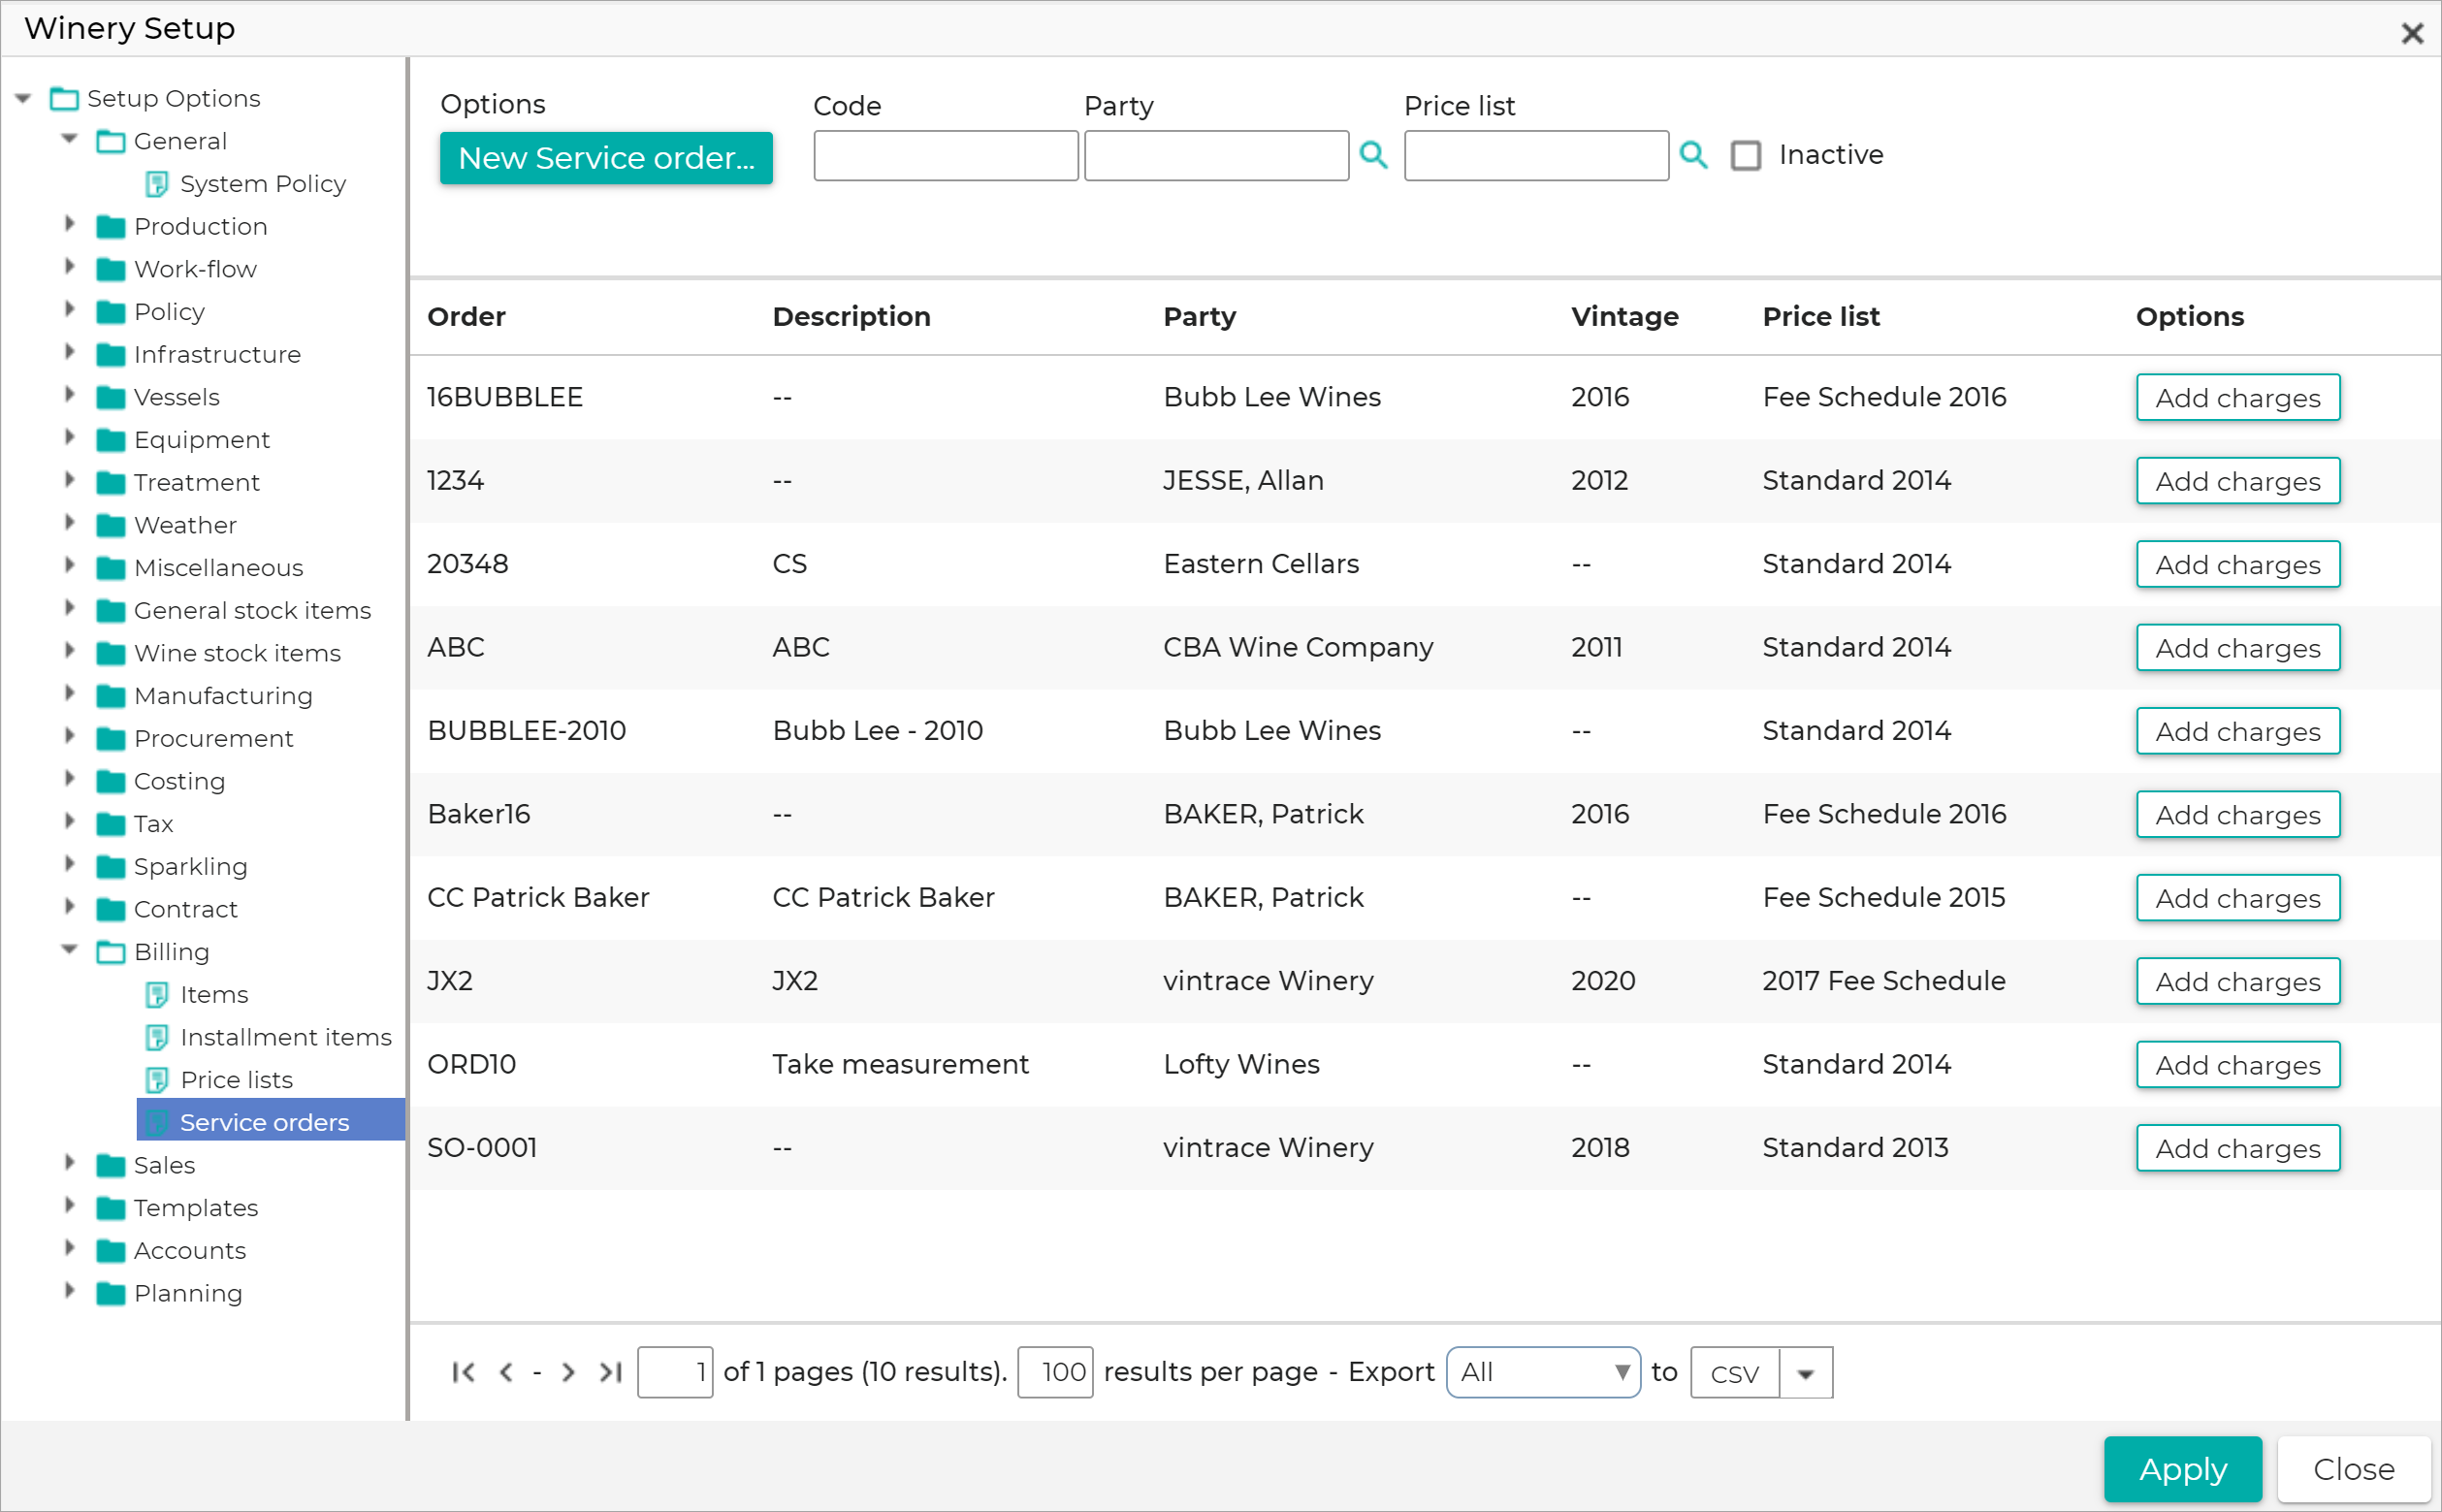Go to first page icon
The width and height of the screenshot is (2442, 1512).
click(464, 1372)
